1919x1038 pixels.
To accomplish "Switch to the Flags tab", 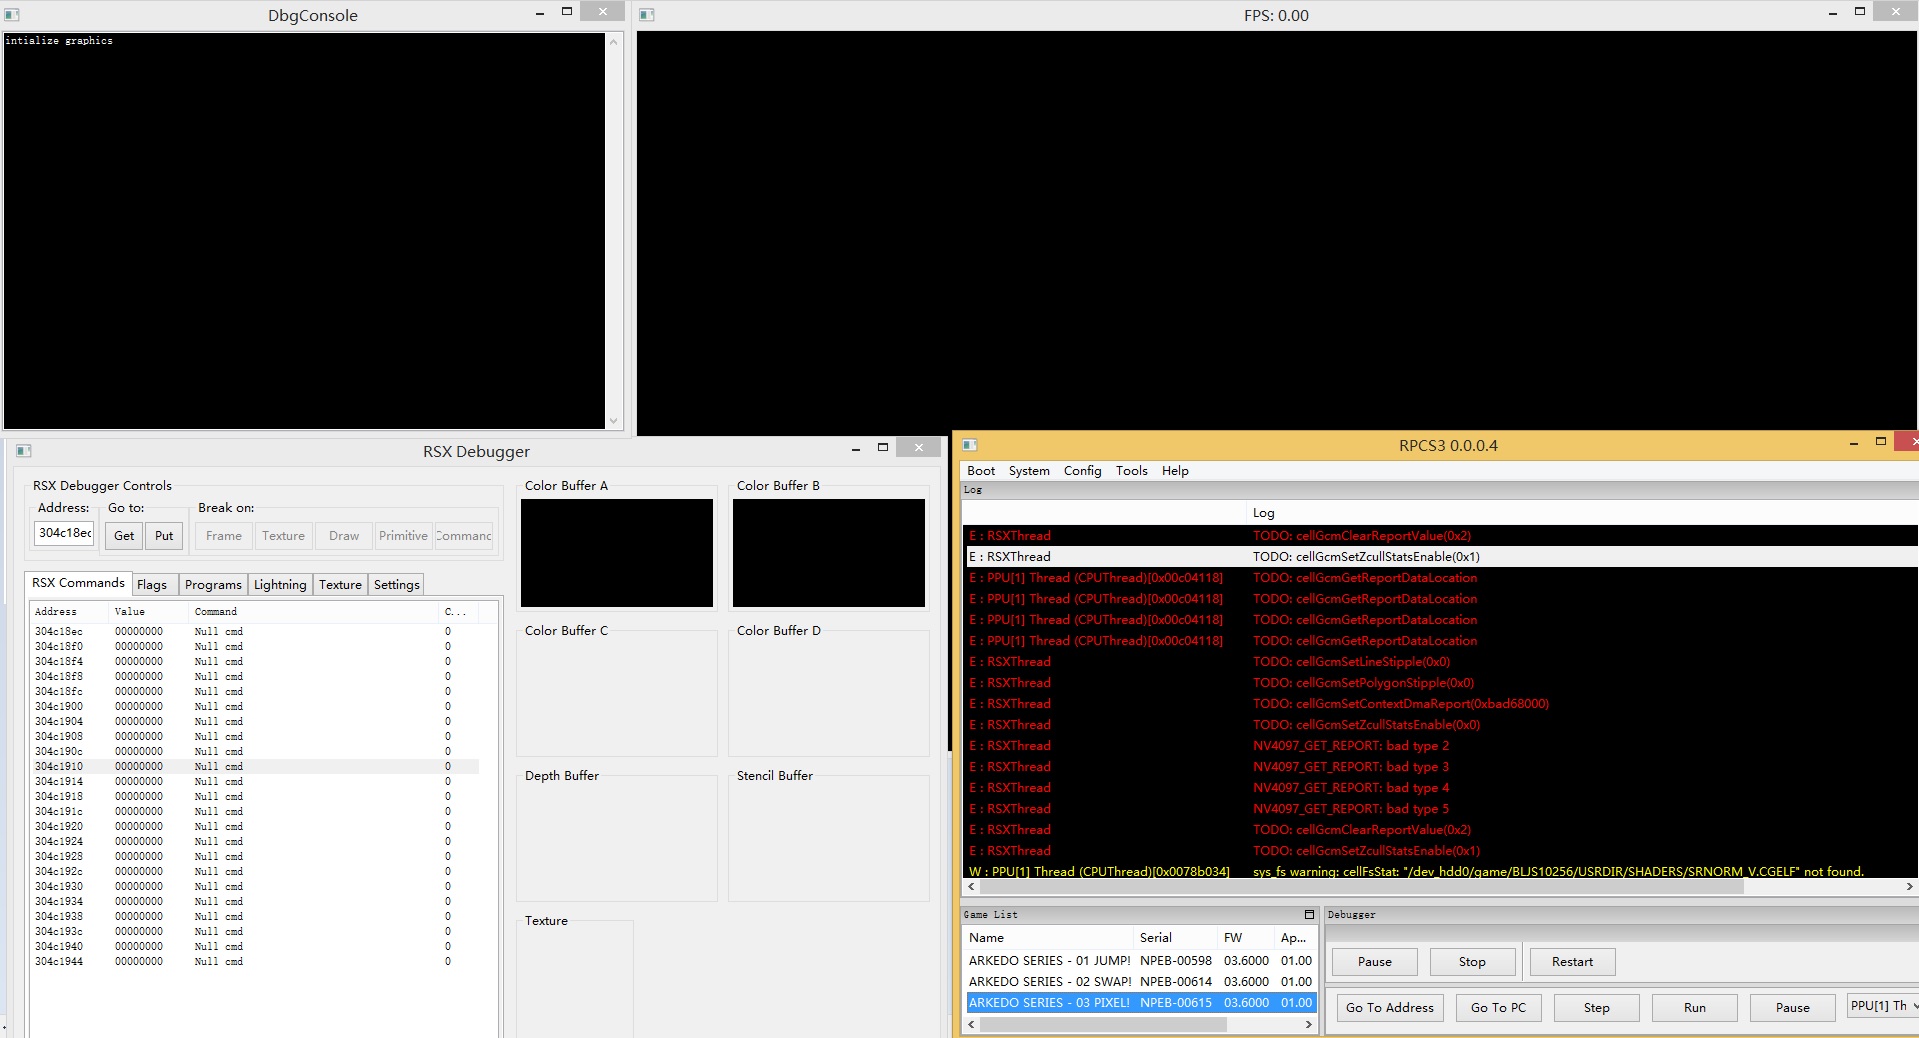I will (x=152, y=585).
